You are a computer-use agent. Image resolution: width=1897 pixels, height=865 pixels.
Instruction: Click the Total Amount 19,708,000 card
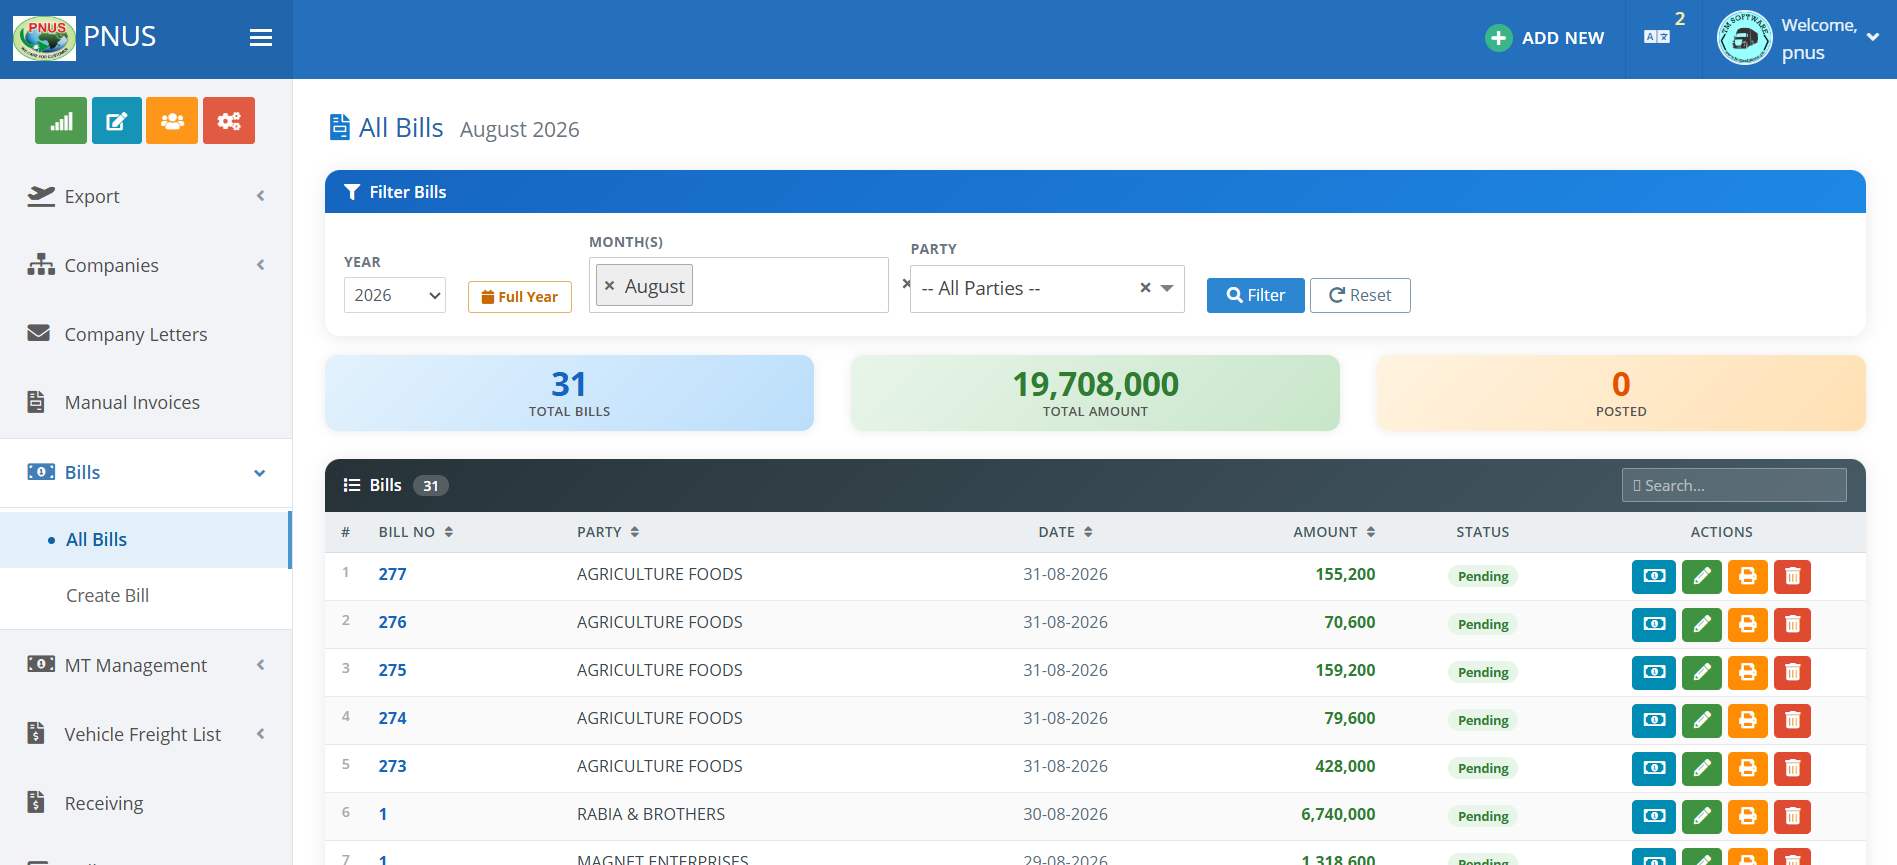click(x=1095, y=393)
